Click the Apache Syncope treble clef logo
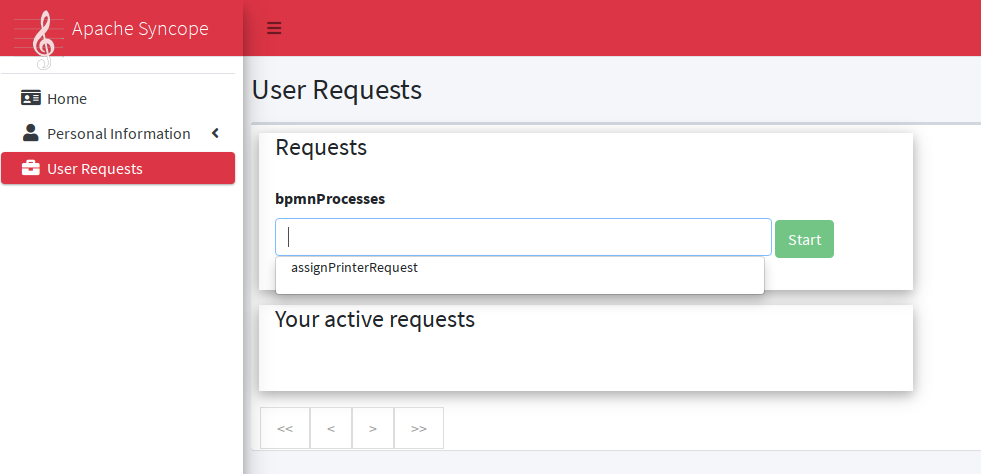Screen dimensions: 981x474 click(42, 40)
